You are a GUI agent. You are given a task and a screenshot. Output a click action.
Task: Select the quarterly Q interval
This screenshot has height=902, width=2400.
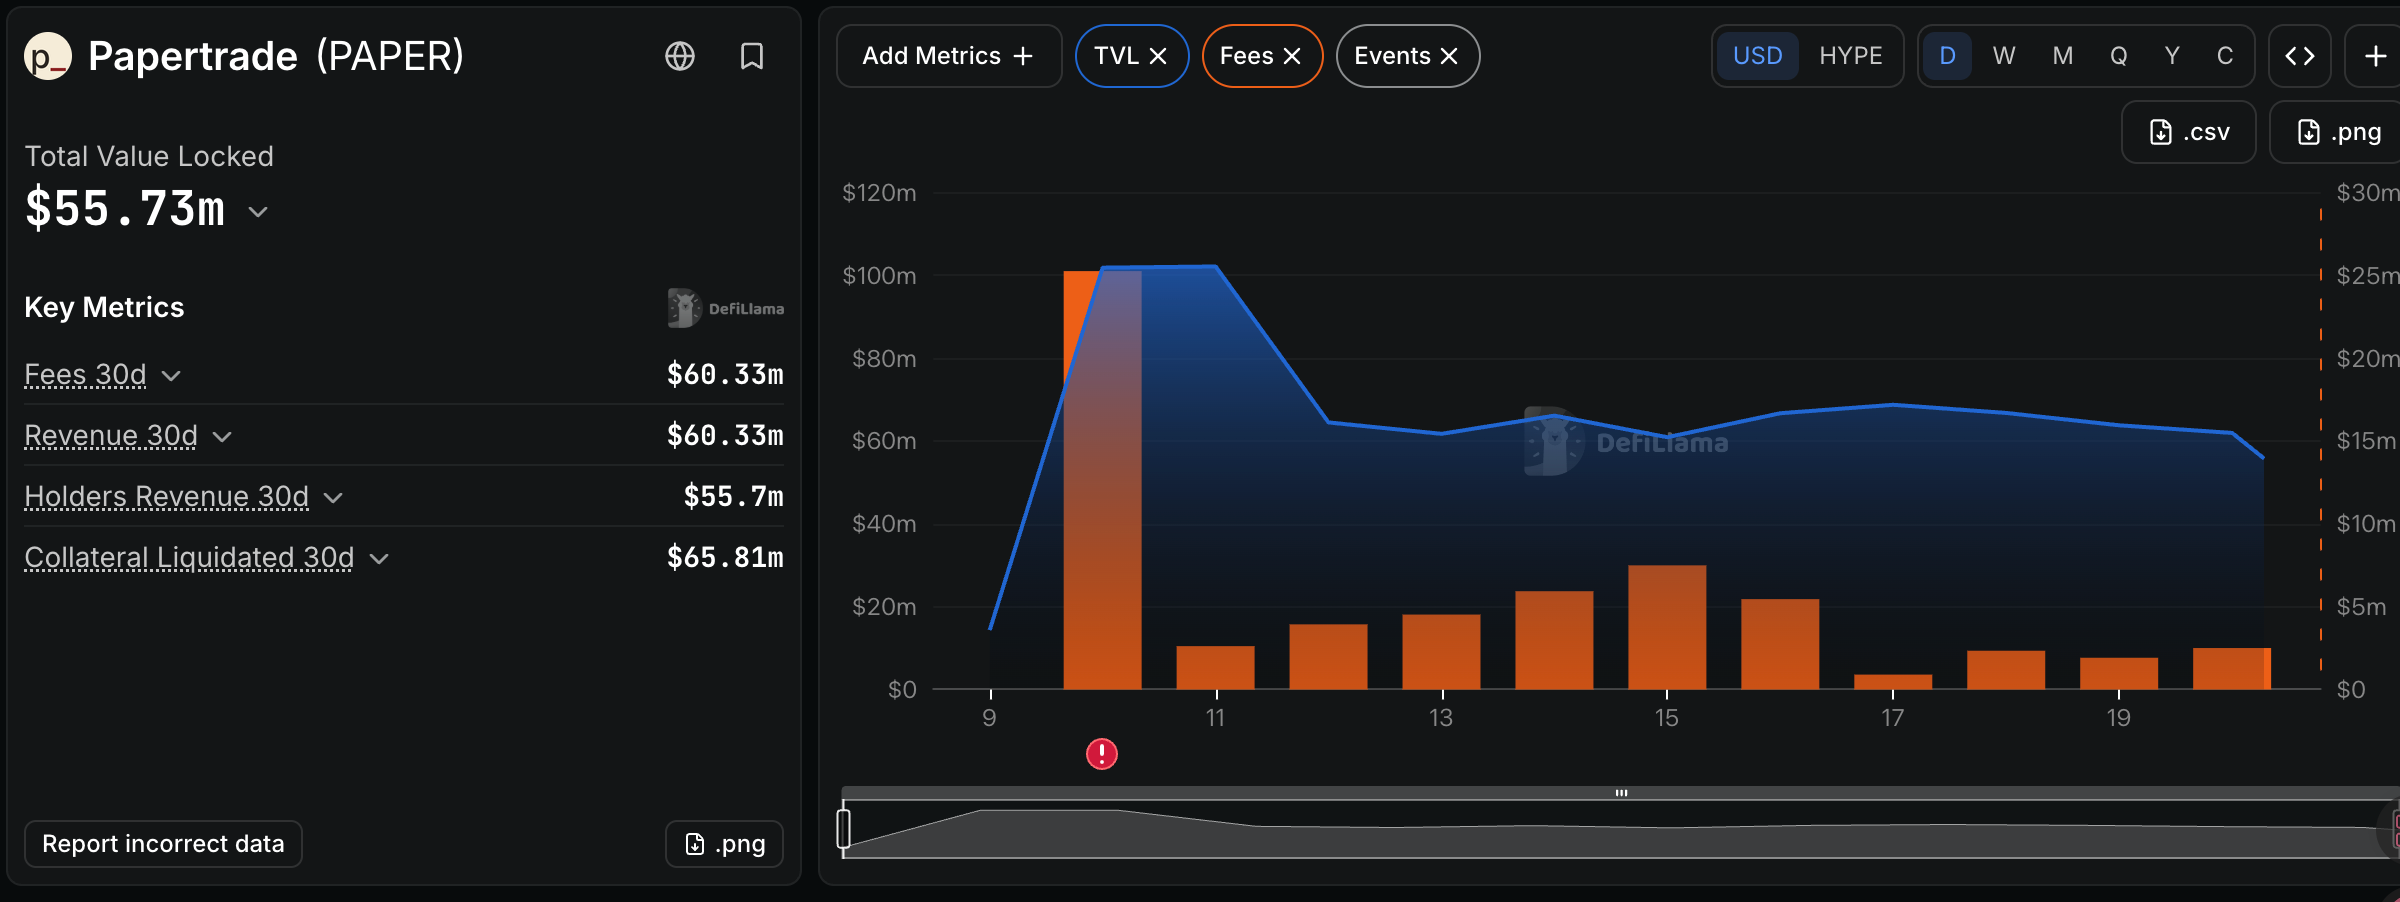[x=2118, y=56]
